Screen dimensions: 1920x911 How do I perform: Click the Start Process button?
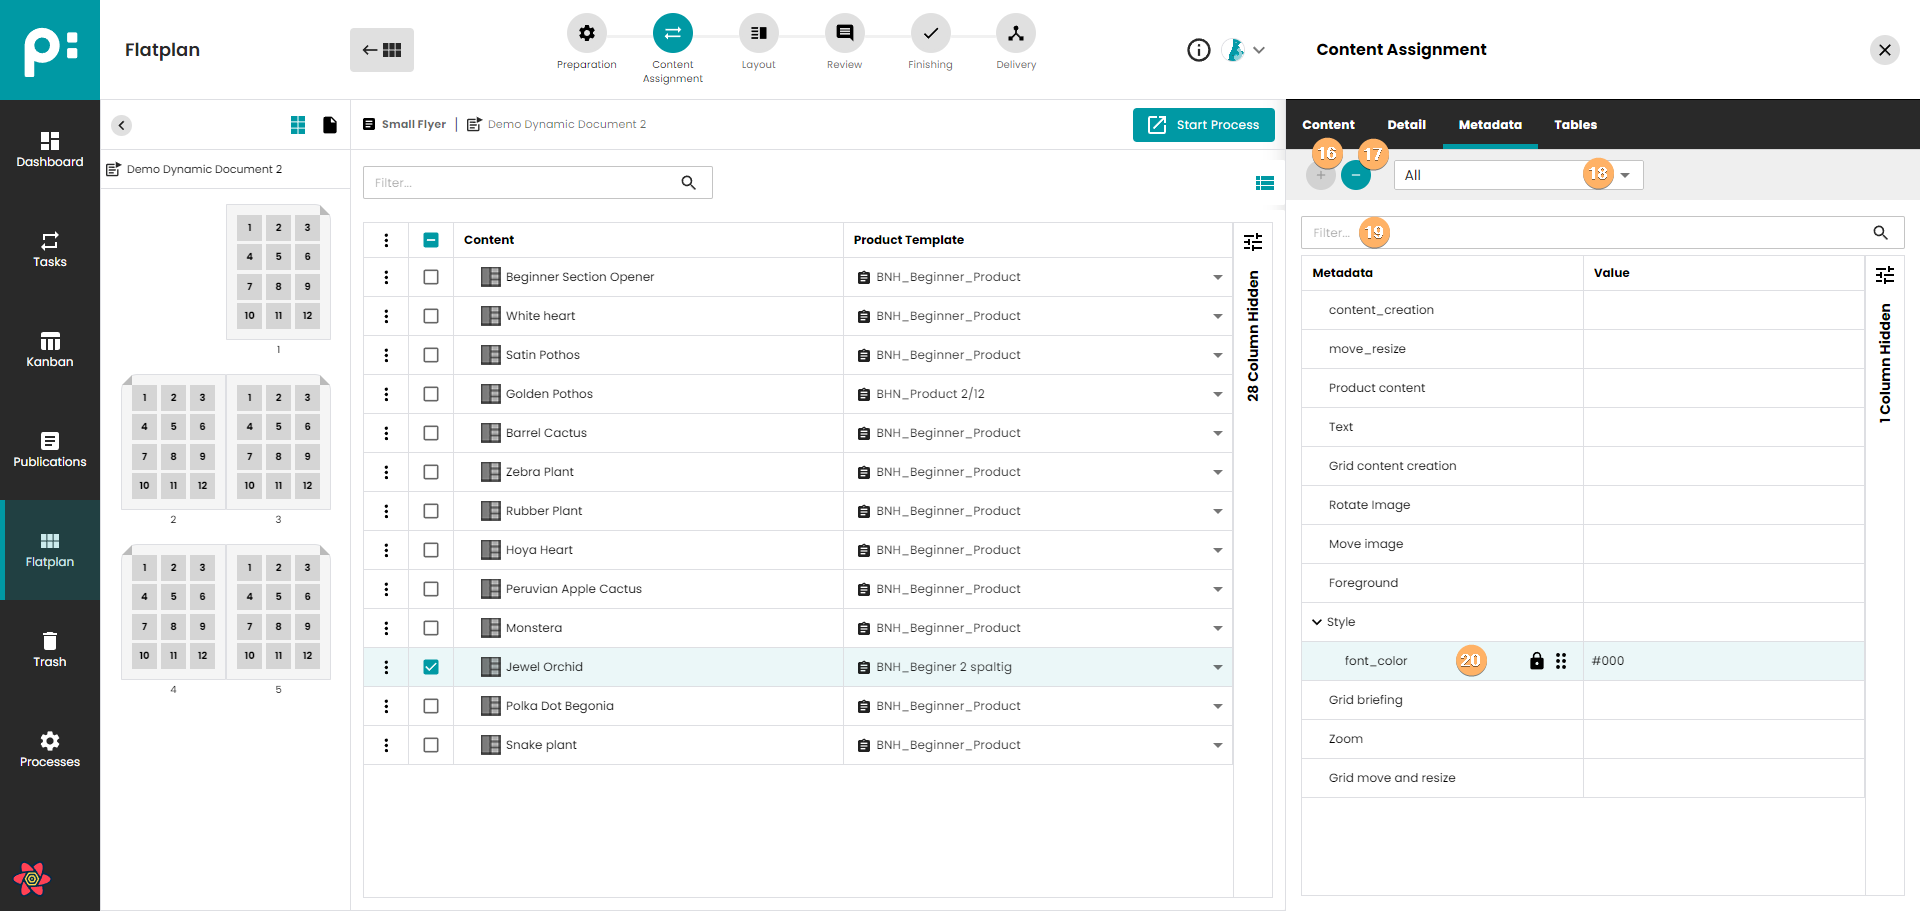1203,125
